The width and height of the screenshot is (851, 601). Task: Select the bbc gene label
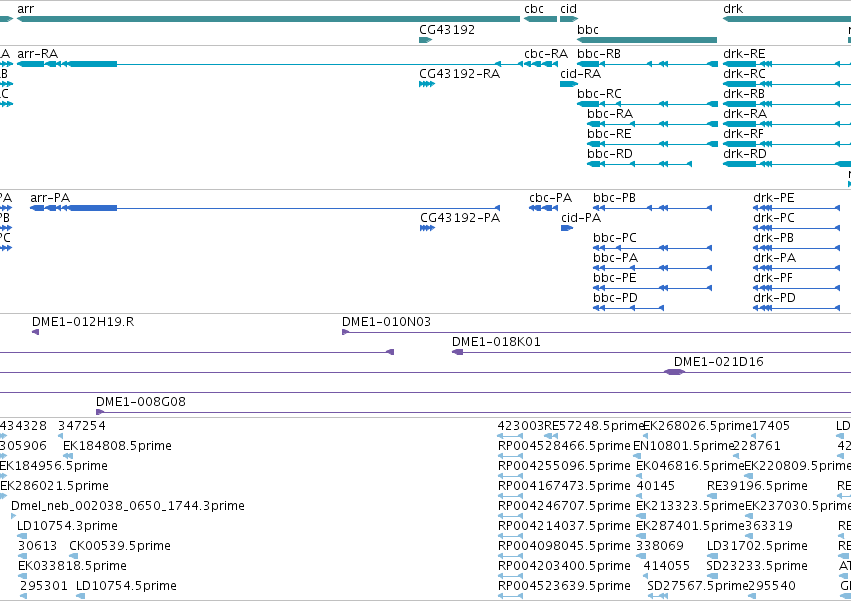(x=588, y=30)
